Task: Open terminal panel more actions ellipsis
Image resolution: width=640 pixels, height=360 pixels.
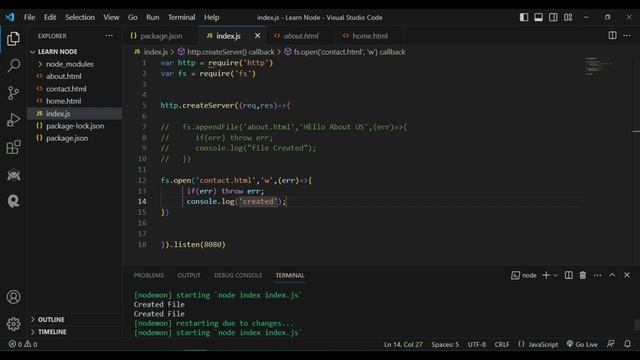Action: [598, 276]
